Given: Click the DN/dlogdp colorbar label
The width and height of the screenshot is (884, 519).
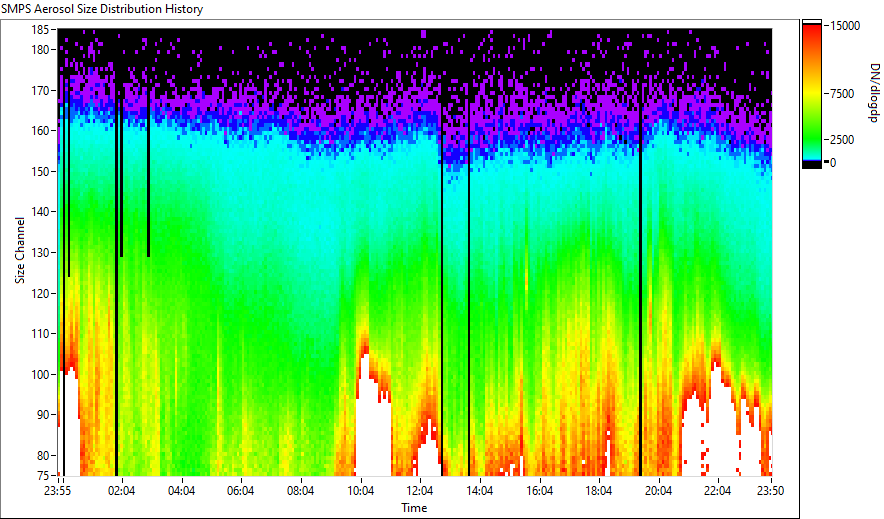Looking at the screenshot, I should 874,92.
